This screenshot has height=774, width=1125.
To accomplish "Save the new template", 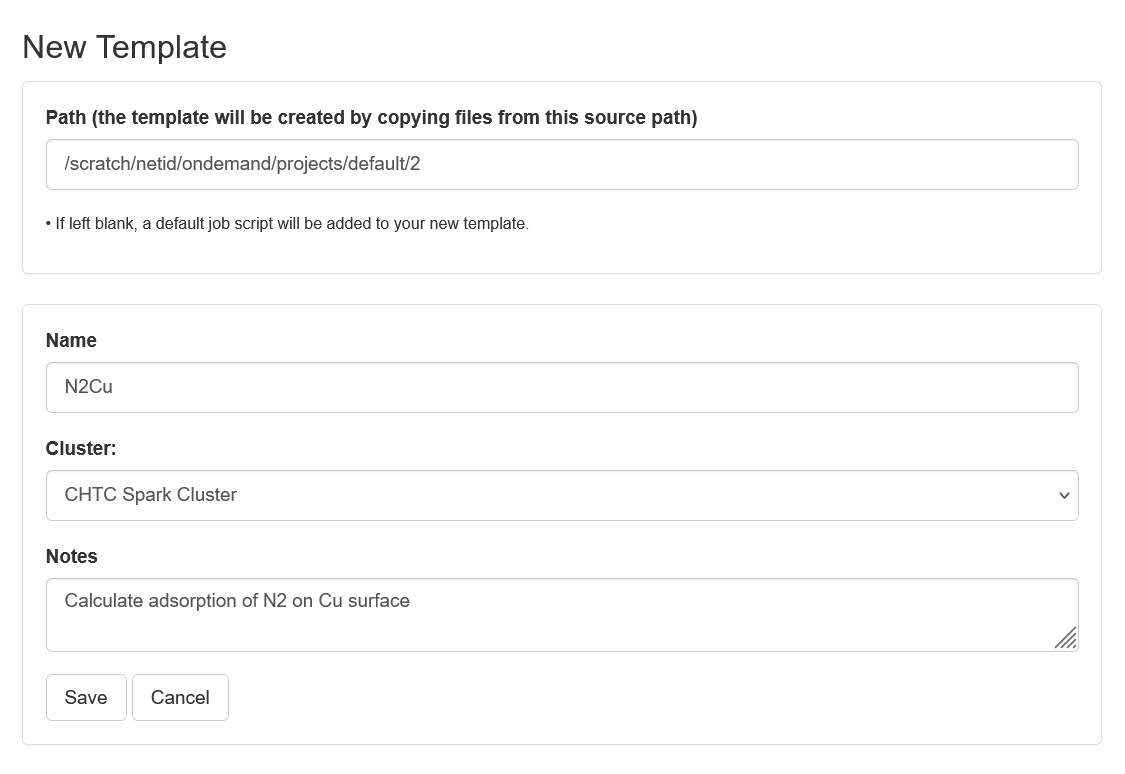I will (x=86, y=698).
